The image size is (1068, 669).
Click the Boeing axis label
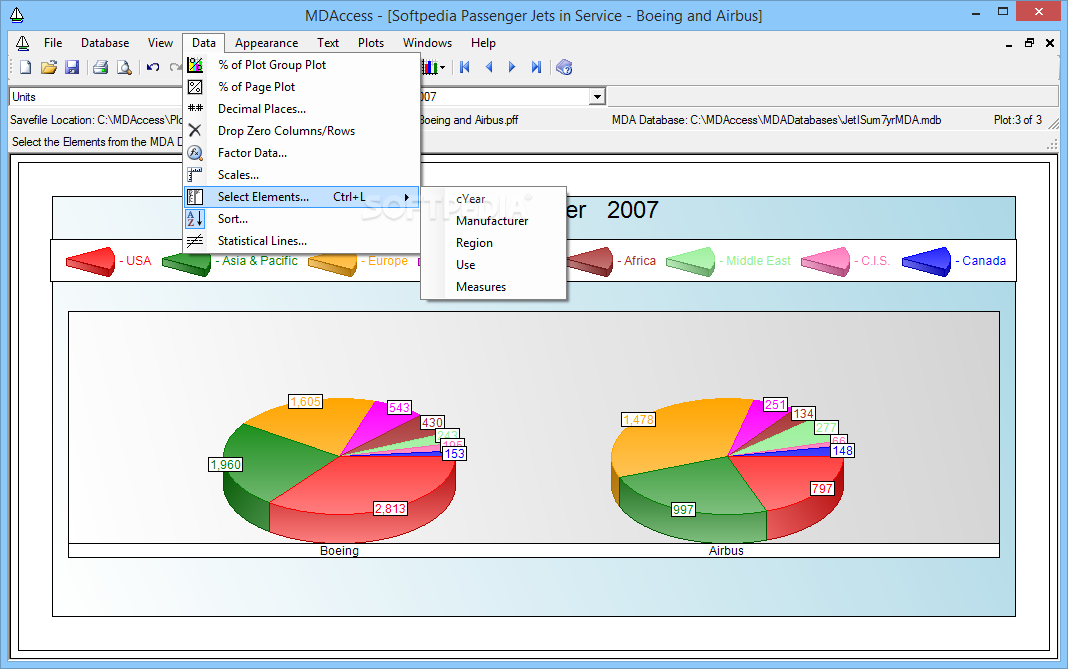tap(339, 550)
